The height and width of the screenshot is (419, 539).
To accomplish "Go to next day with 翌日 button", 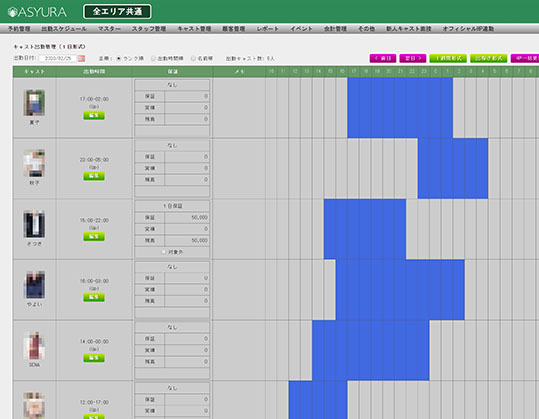I will 413,58.
